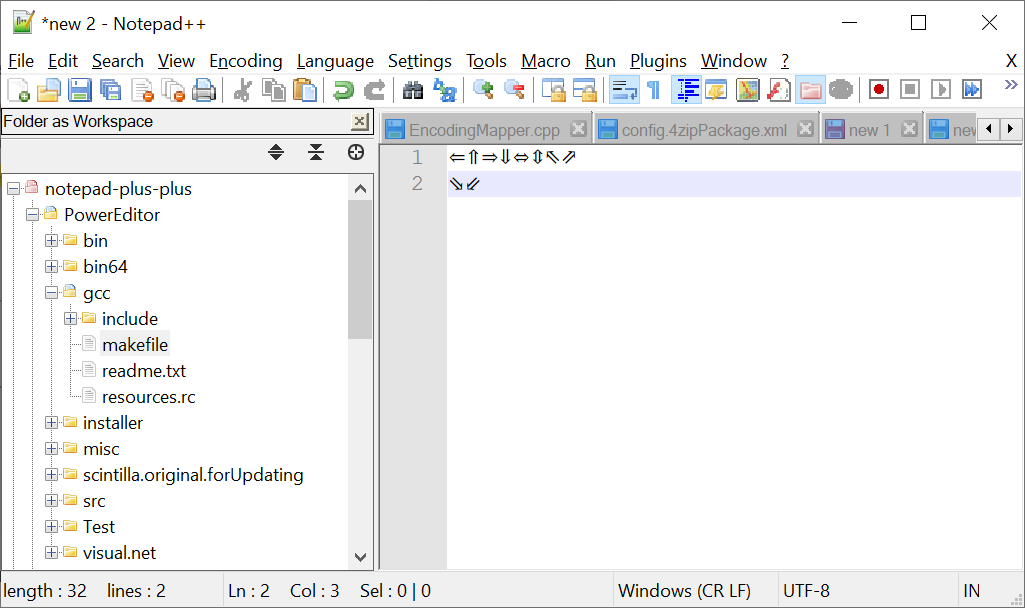This screenshot has height=608, width=1025.
Task: Open the File menu
Action: click(x=21, y=61)
